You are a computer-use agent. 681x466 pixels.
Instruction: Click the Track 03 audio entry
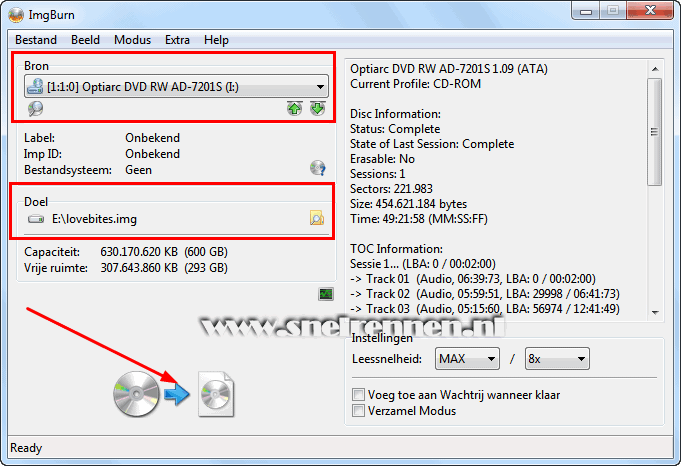coord(485,309)
